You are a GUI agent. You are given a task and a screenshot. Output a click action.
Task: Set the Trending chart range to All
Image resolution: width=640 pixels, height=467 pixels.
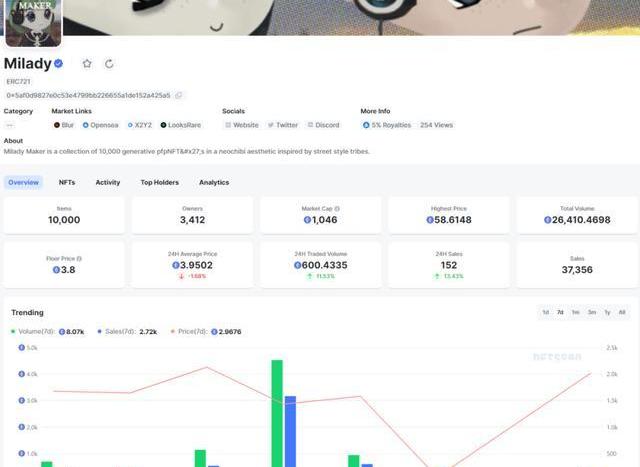622,312
